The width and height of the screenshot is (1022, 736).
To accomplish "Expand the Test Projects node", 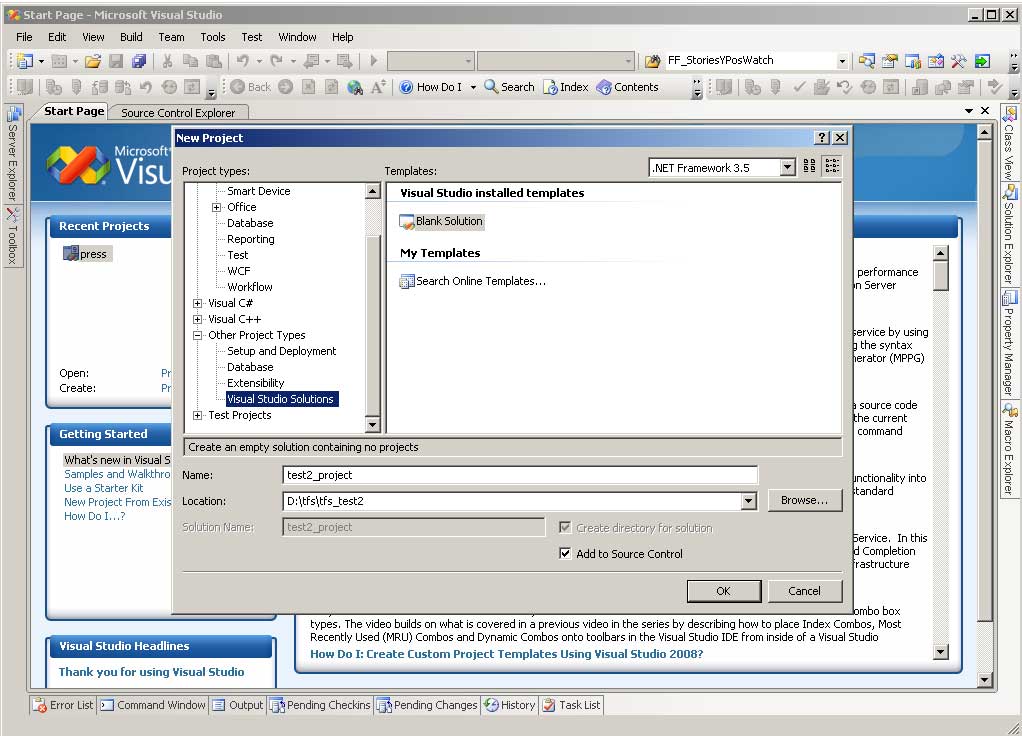I will tap(197, 415).
